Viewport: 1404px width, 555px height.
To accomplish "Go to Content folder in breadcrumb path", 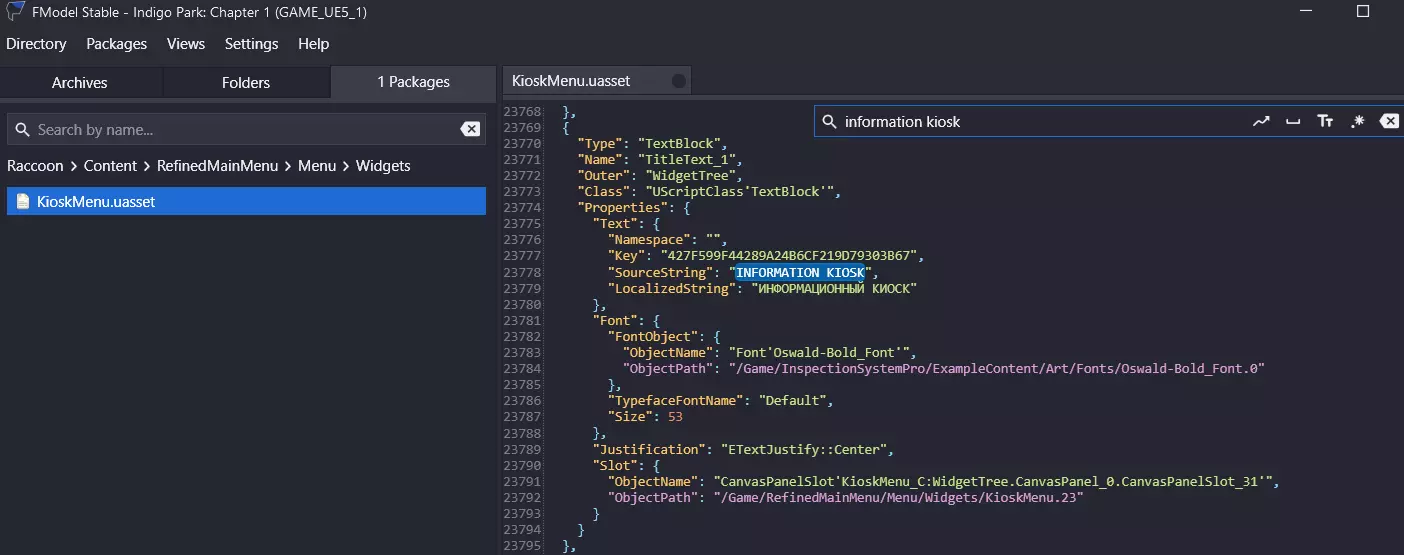I will click(110, 166).
